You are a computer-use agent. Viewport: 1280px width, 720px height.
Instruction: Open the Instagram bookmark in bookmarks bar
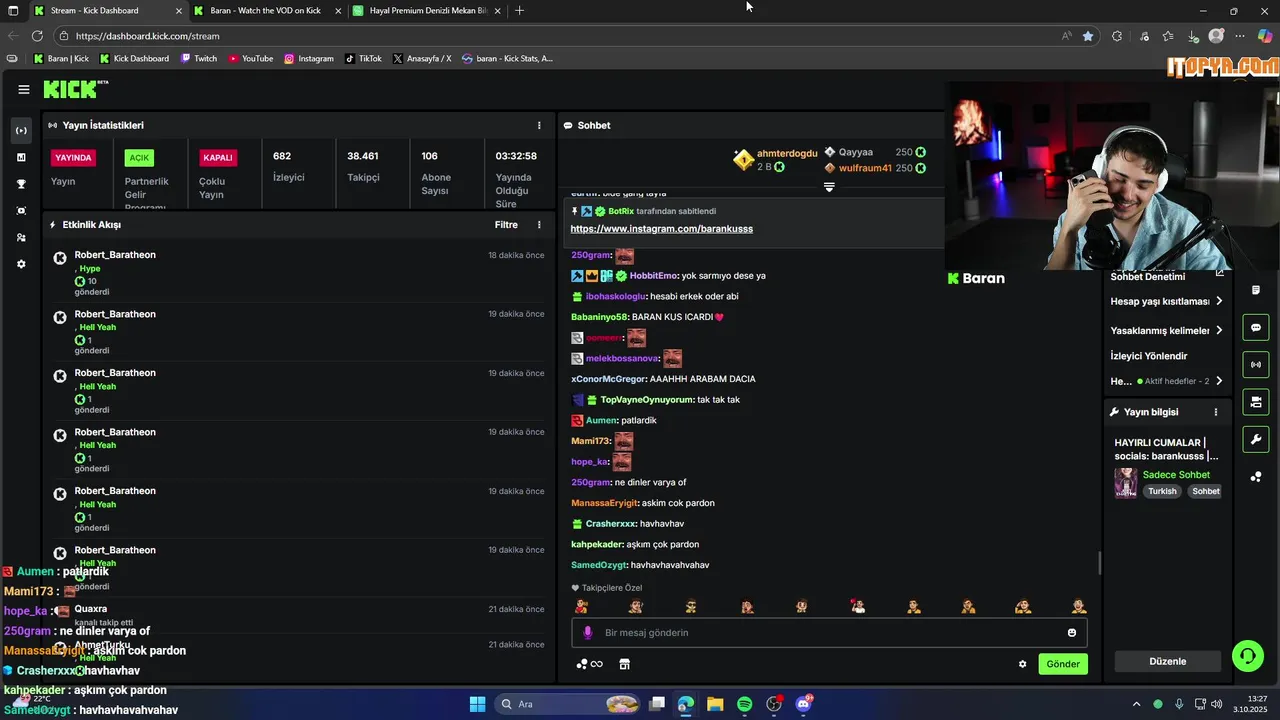[x=309, y=59]
